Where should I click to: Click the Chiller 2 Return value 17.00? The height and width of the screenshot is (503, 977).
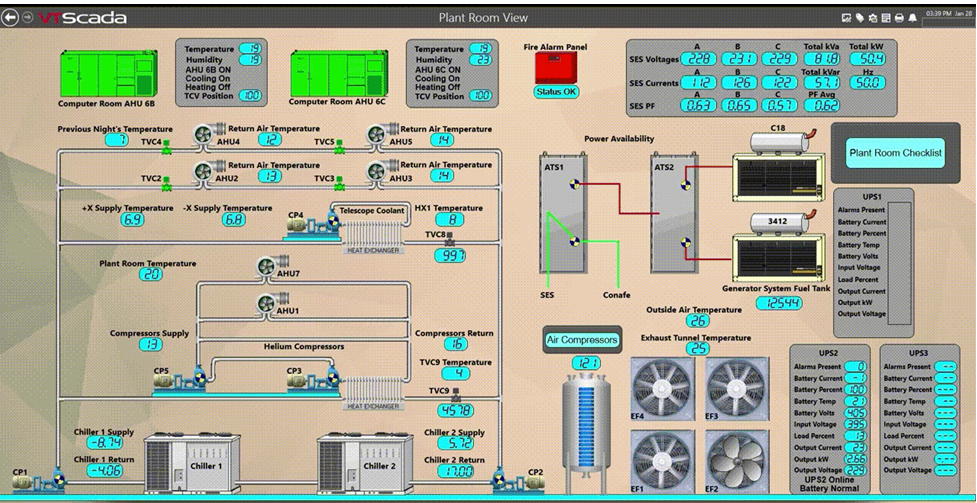[x=455, y=471]
